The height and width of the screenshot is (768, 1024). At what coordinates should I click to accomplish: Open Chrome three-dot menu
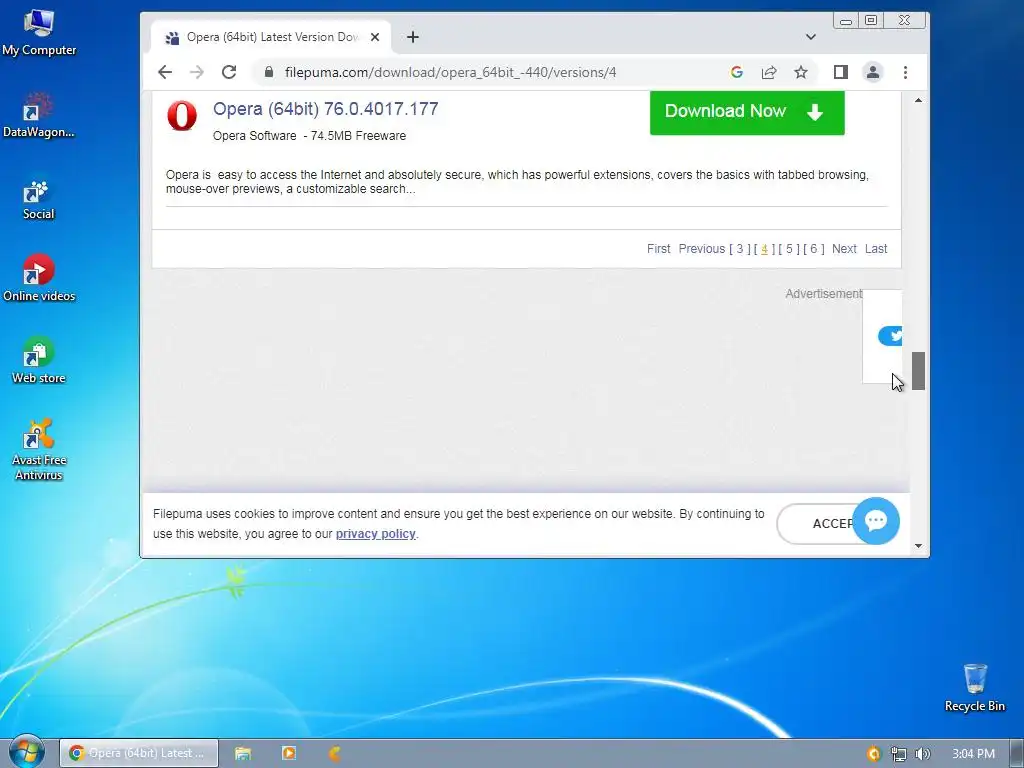(x=905, y=72)
